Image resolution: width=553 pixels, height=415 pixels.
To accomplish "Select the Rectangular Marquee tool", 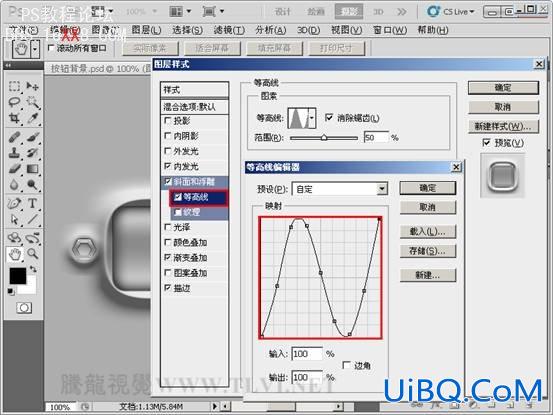I will pos(14,86).
